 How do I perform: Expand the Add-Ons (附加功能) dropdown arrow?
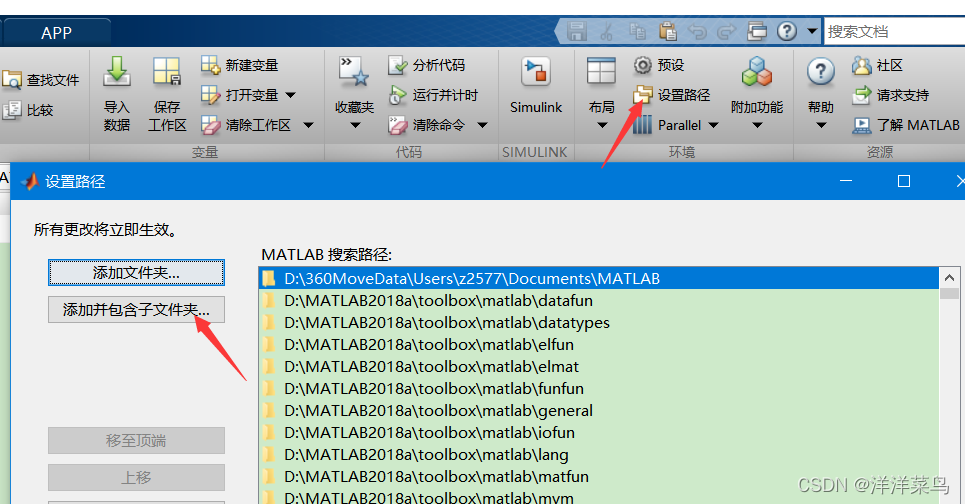(x=757, y=126)
